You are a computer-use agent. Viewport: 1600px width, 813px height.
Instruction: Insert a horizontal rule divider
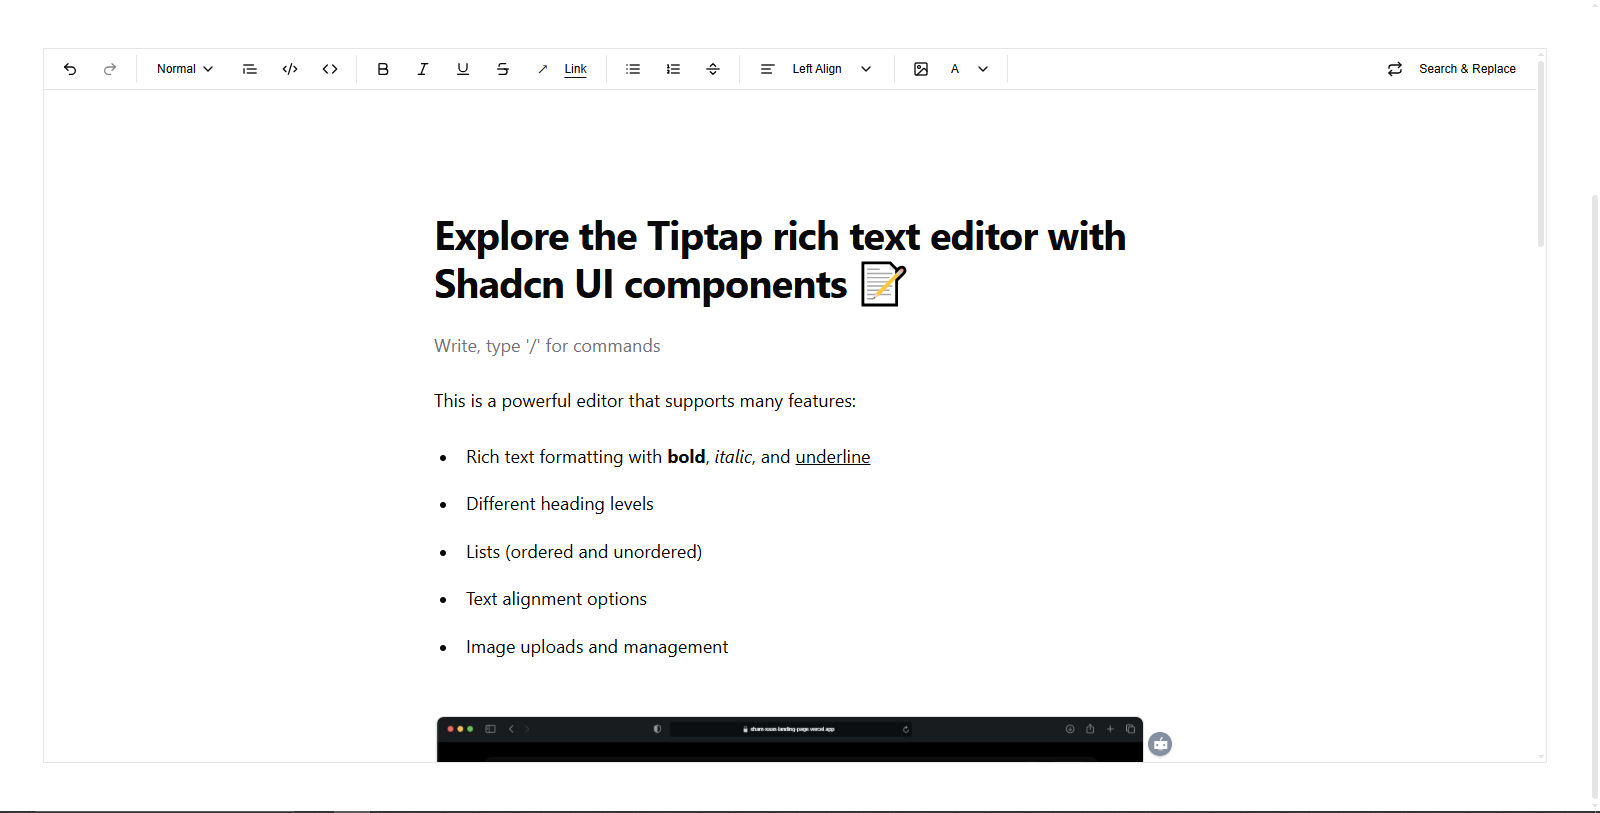[x=713, y=69]
